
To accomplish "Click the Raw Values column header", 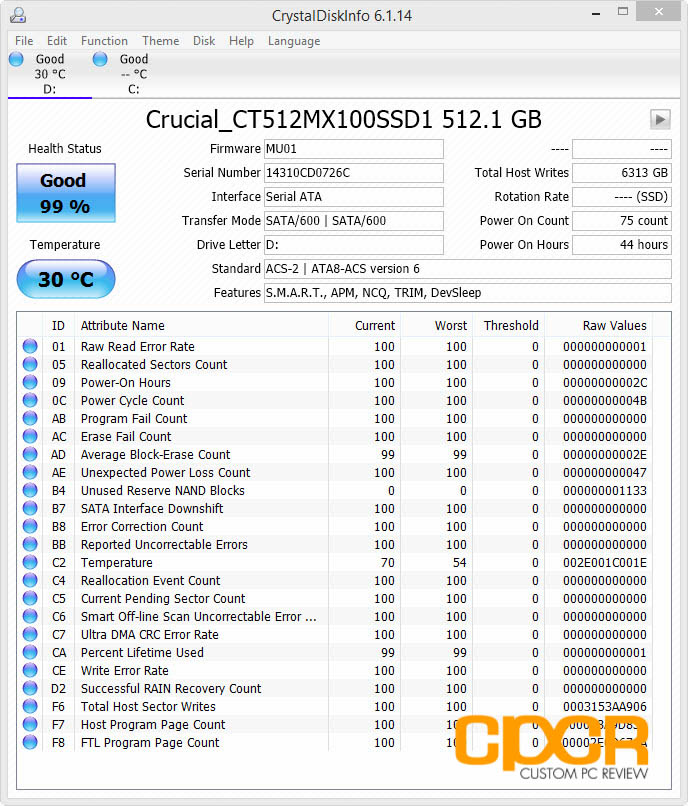I will click(x=599, y=325).
